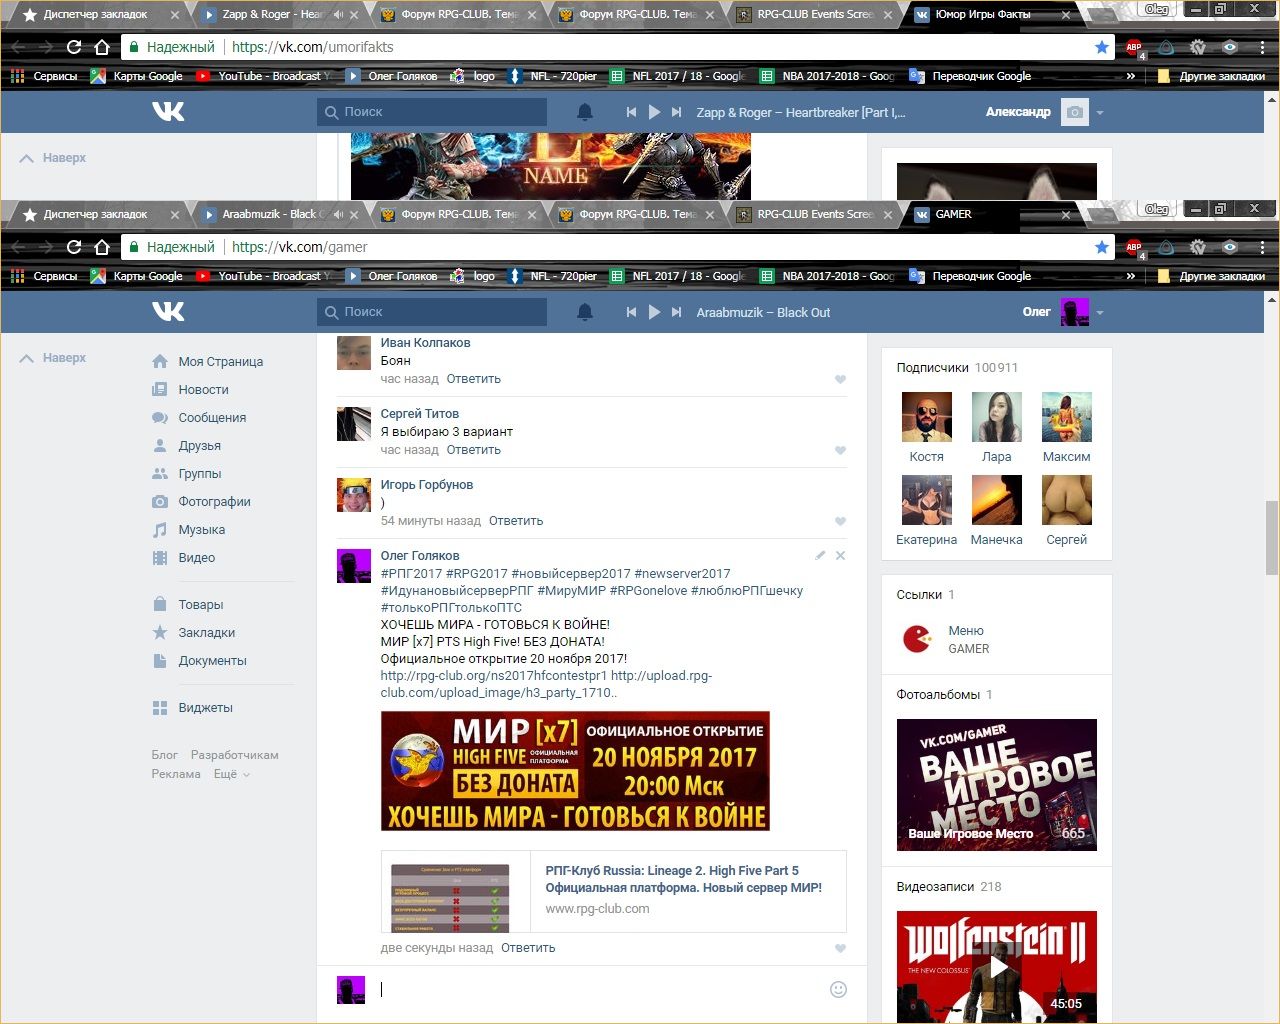
Task: Open Александр's profile dropdown menu
Action: tap(1100, 113)
